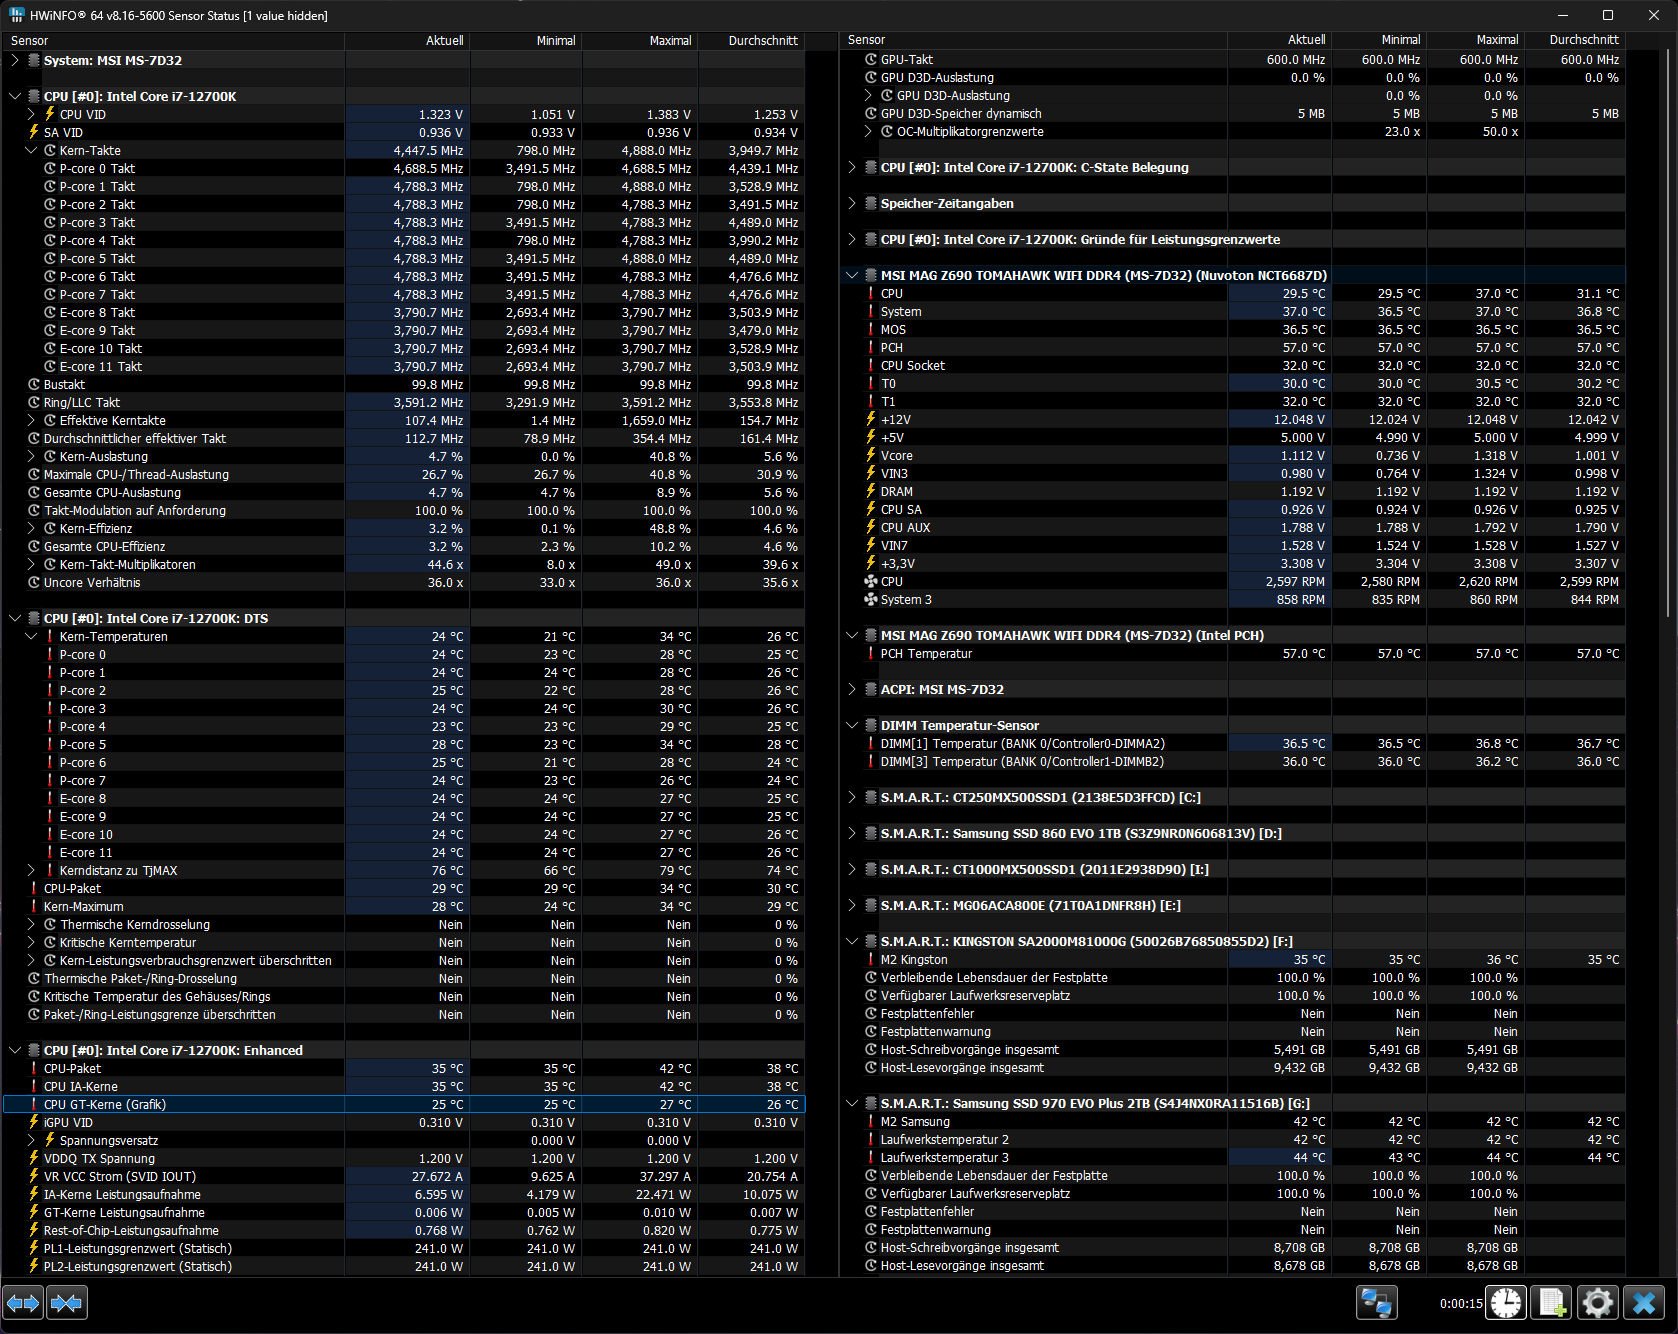Click the fan icon beside System 3
1678x1334 pixels.
pos(871,600)
